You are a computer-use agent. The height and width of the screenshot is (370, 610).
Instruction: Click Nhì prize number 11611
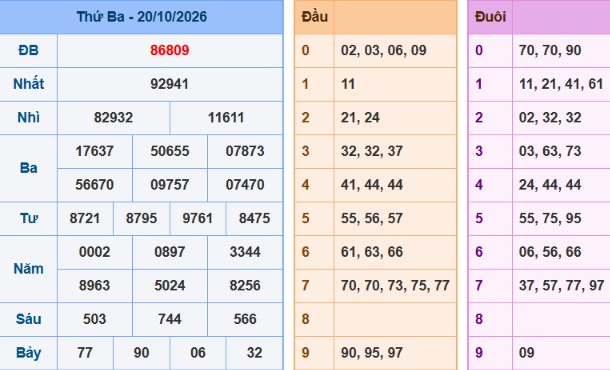coord(226,117)
